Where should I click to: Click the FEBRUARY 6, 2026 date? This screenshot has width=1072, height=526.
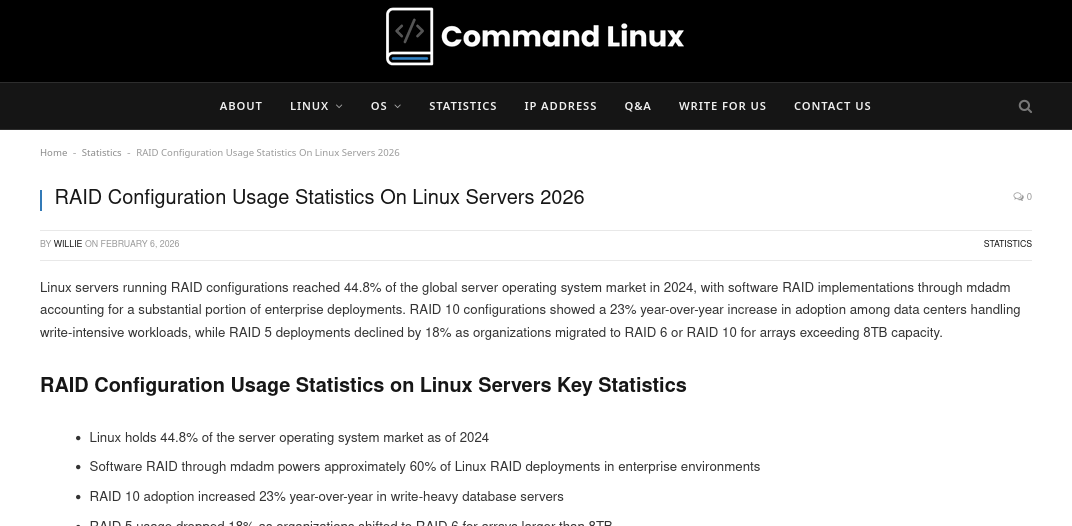(139, 244)
